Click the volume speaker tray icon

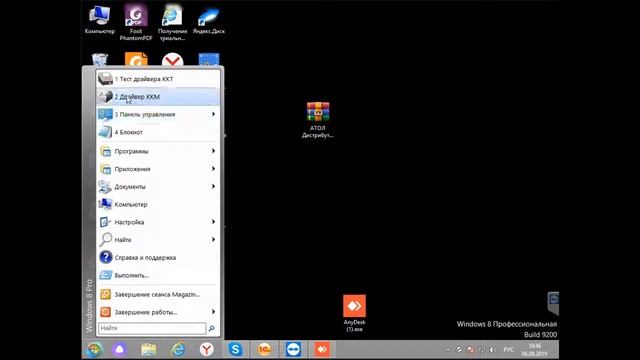point(493,350)
